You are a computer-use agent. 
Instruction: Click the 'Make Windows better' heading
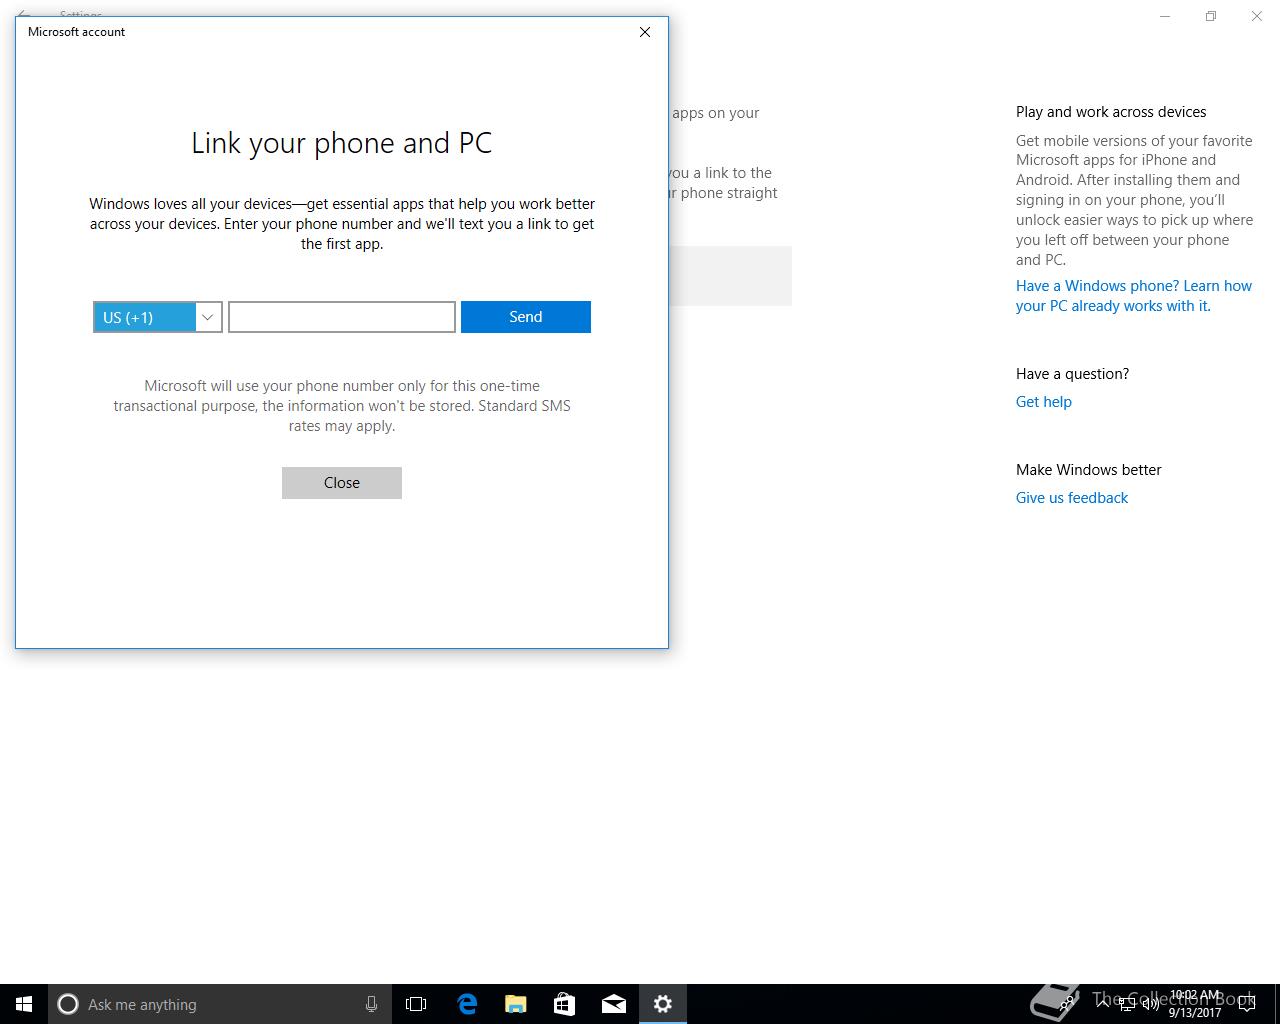[x=1089, y=470]
